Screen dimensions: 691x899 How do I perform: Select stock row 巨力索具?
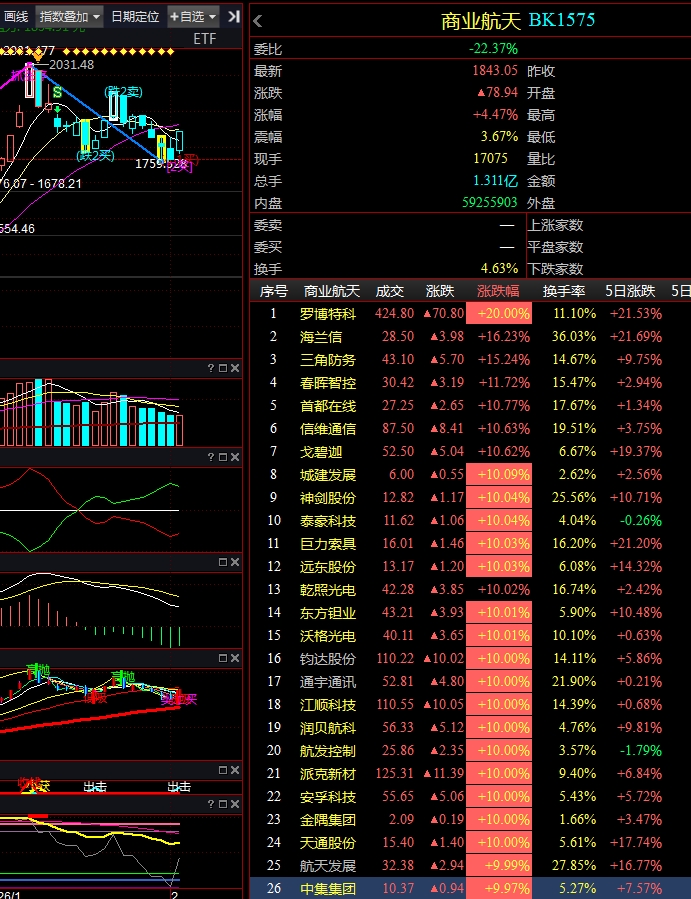[x=470, y=544]
